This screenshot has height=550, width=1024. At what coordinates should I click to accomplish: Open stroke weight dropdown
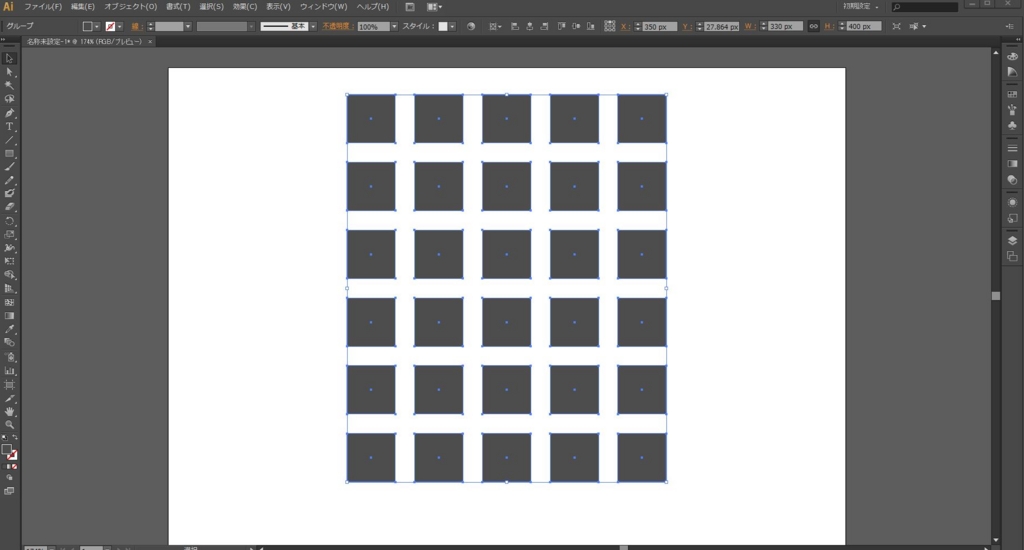tap(187, 27)
